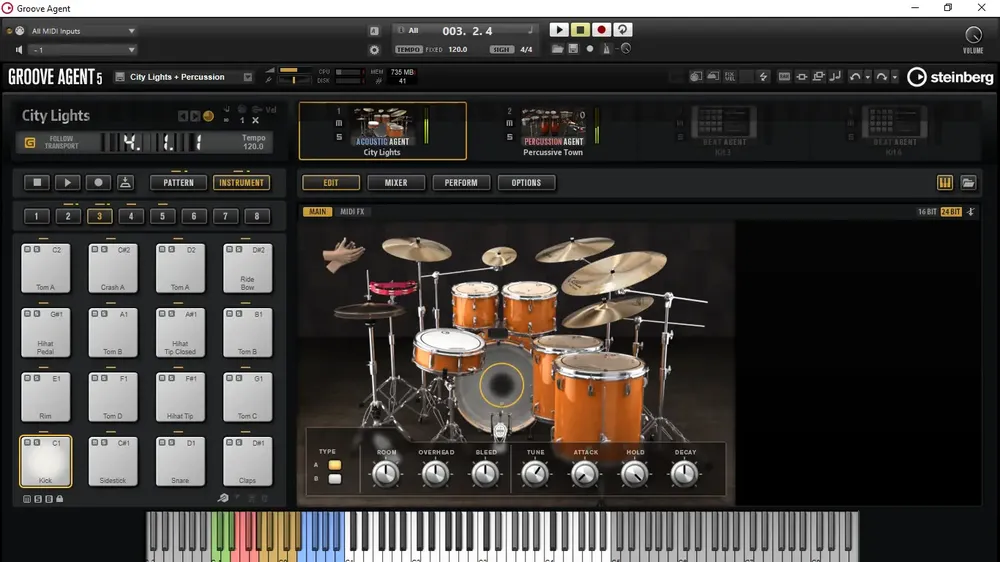Open the load kit folder icon at right
1000x562 pixels.
tap(968, 183)
